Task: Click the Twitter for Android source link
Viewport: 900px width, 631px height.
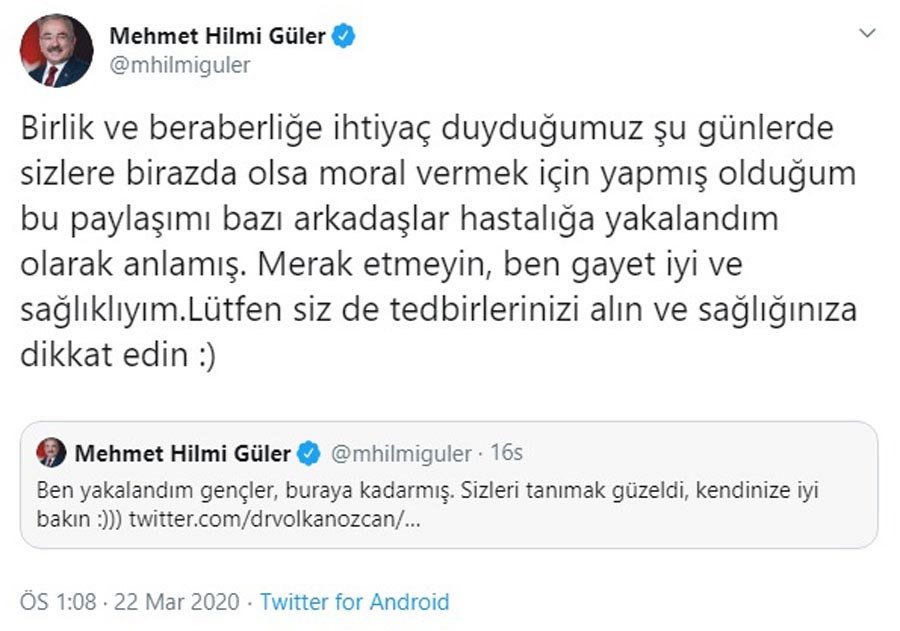Action: click(x=355, y=602)
